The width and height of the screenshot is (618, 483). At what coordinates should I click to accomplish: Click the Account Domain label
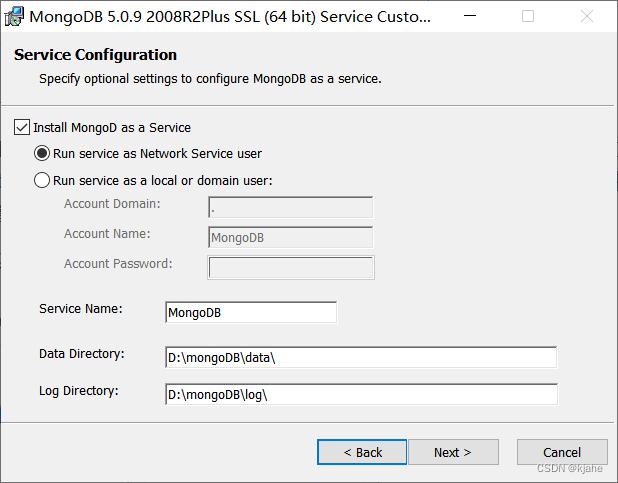tap(112, 203)
